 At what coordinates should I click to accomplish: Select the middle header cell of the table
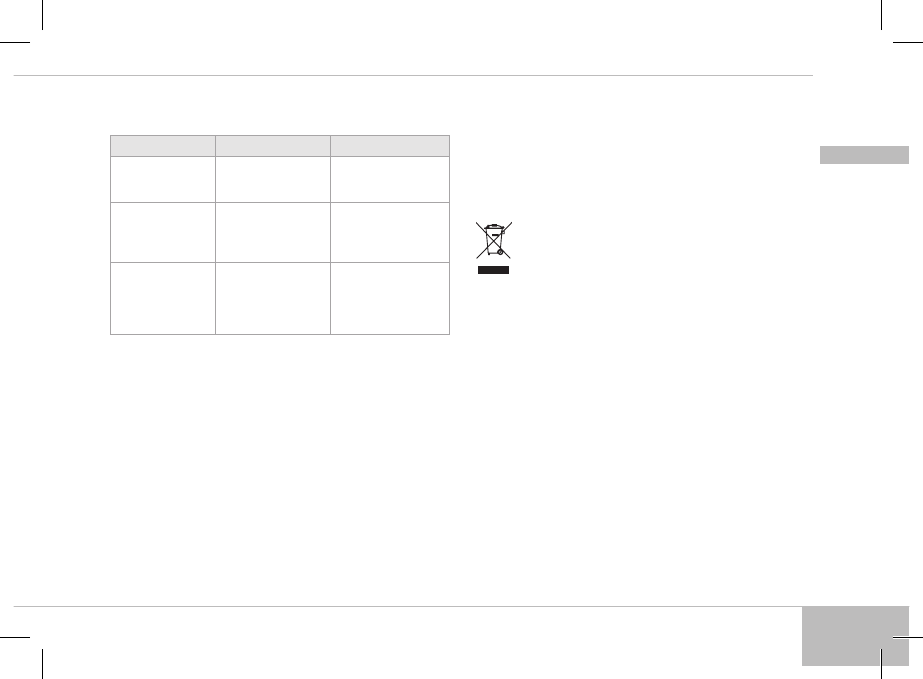point(273,145)
